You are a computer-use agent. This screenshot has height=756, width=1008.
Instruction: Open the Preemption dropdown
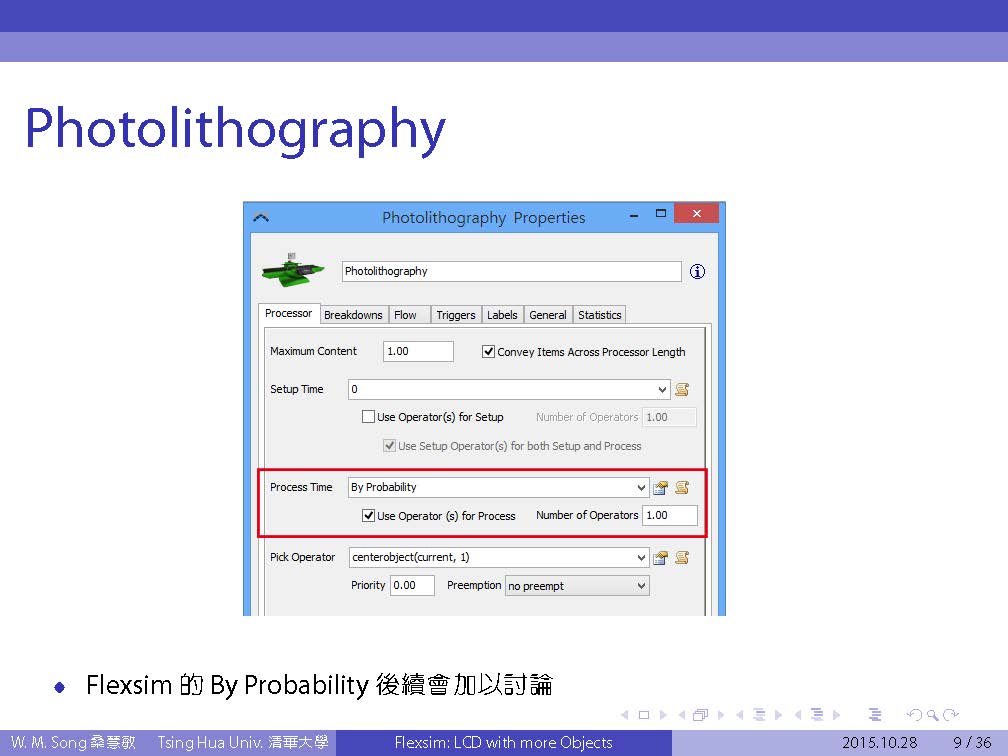click(641, 587)
